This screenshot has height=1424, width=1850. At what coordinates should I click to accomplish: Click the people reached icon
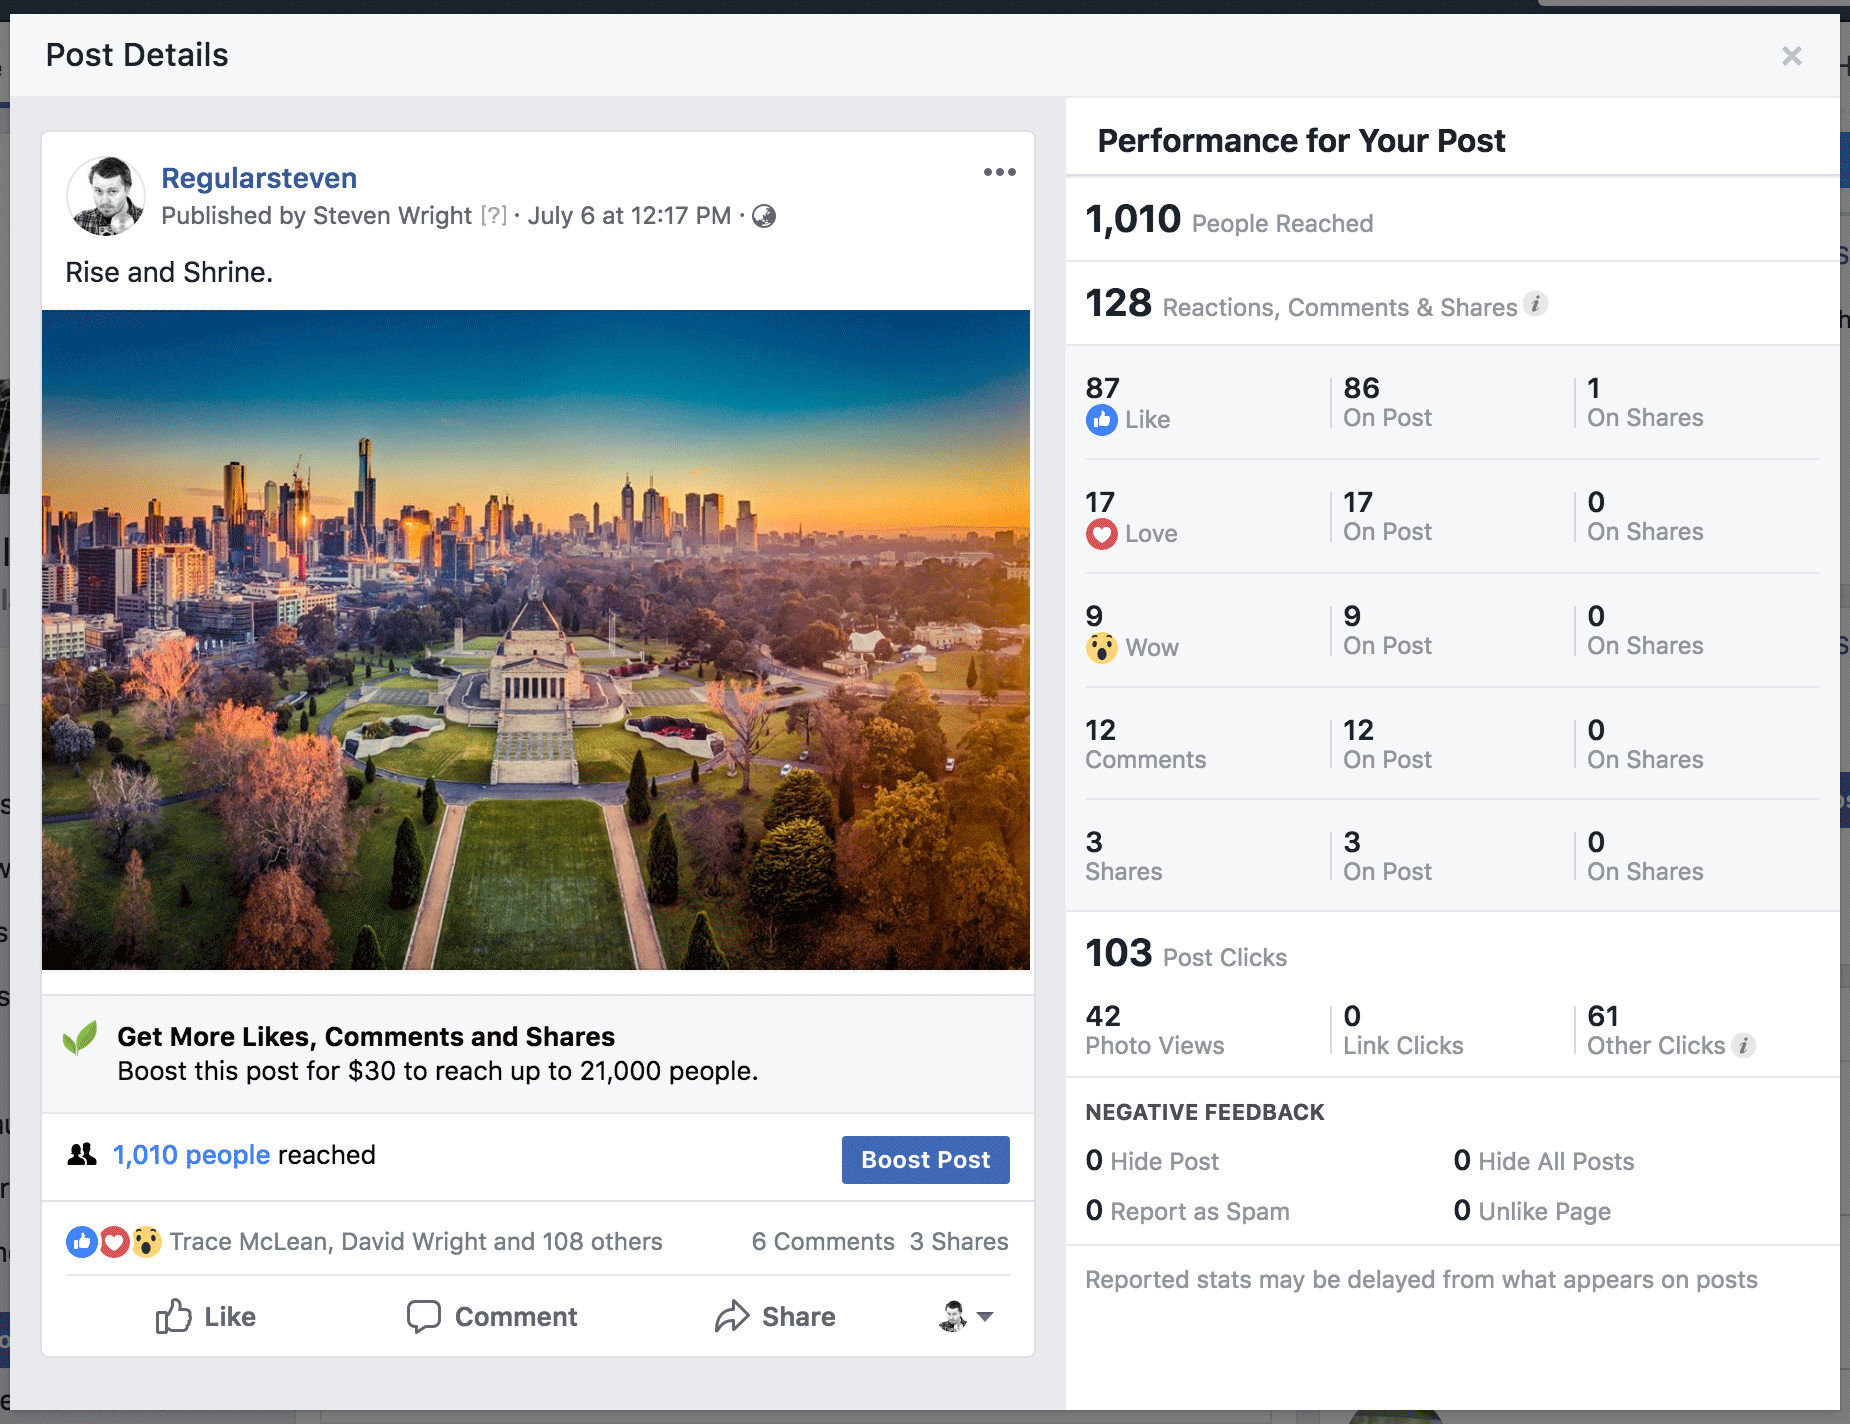pyautogui.click(x=82, y=1155)
